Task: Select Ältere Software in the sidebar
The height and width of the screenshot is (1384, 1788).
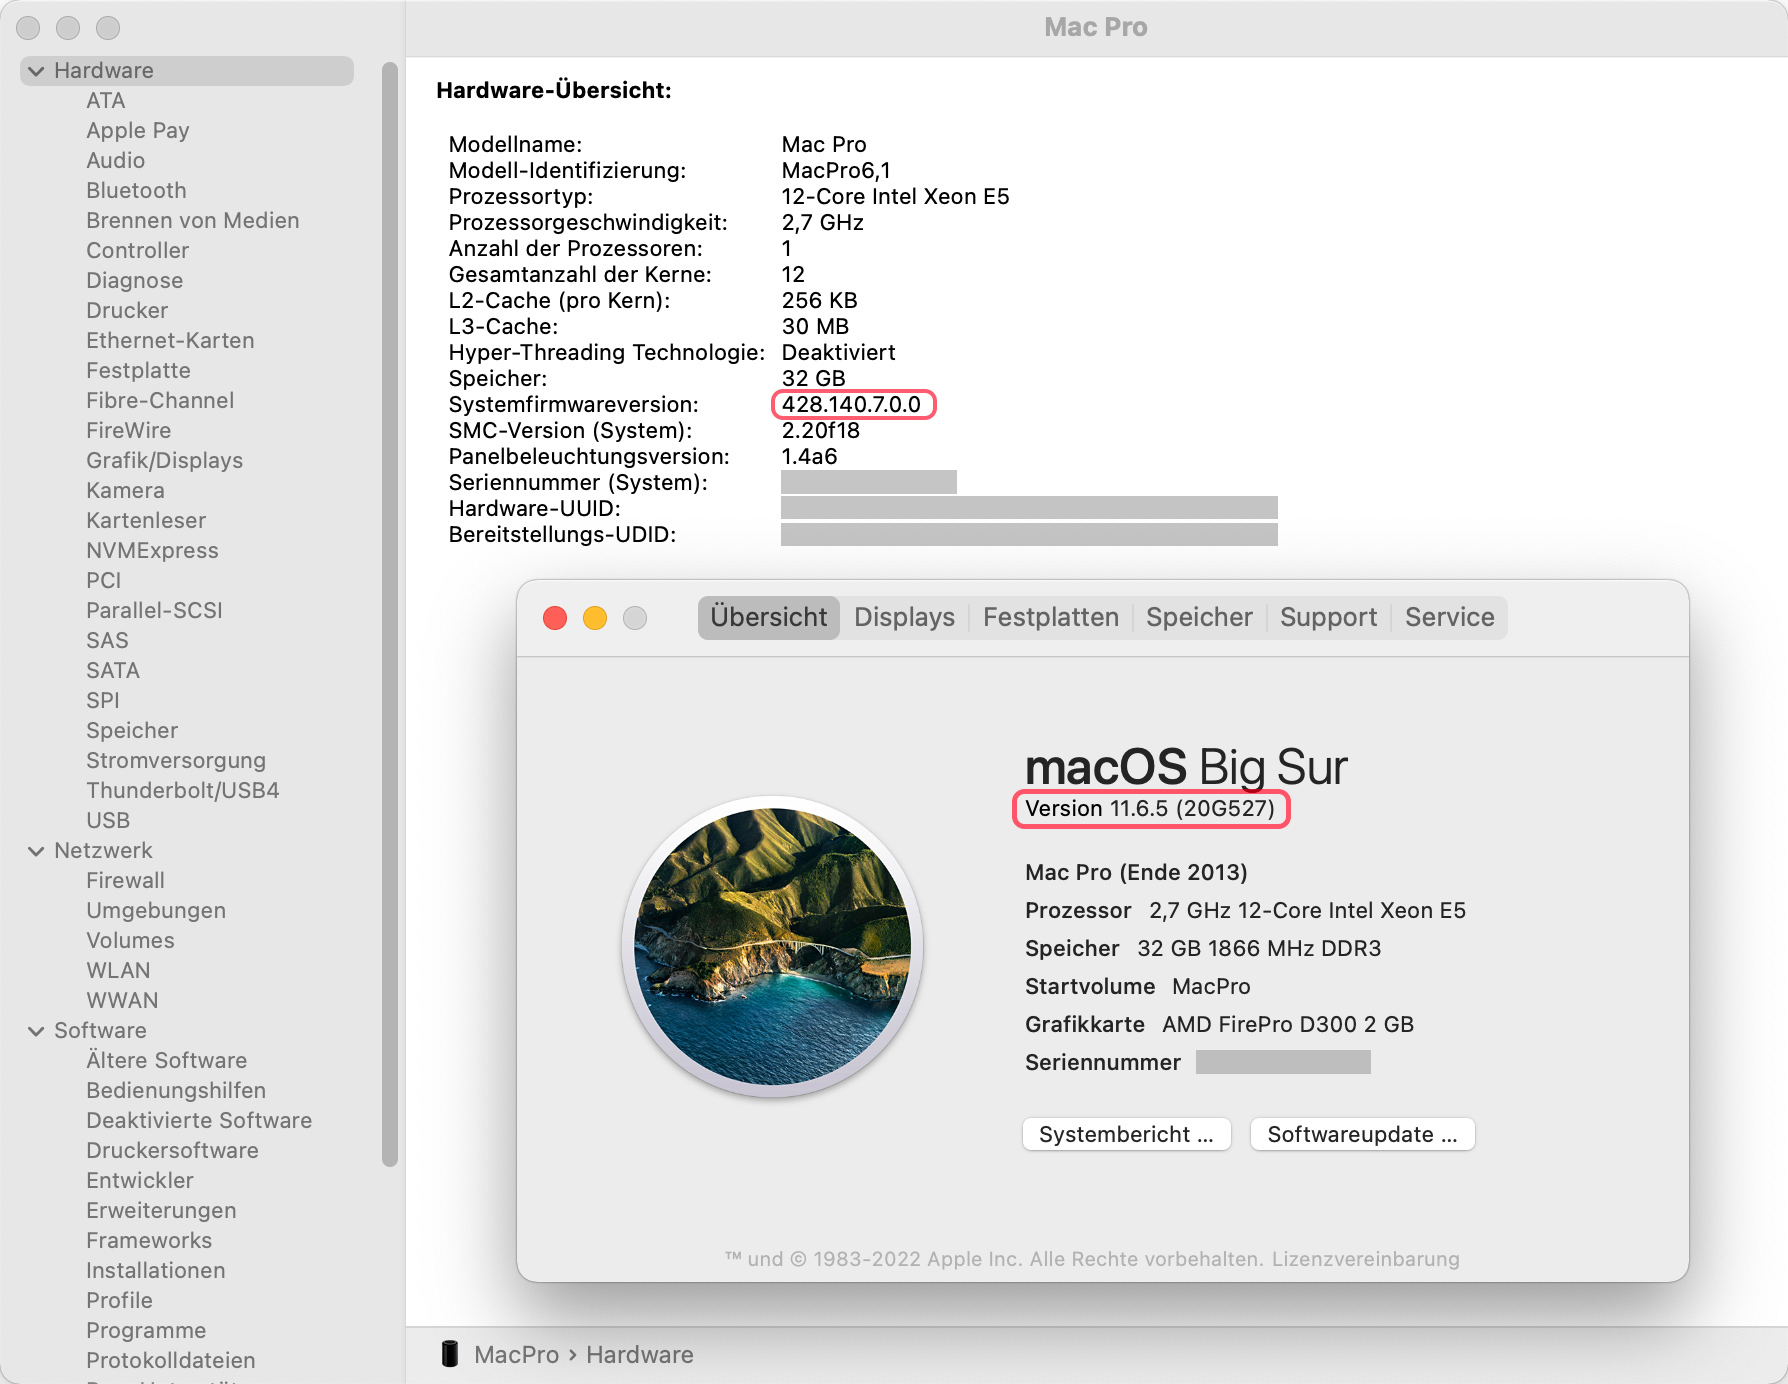Action: click(x=166, y=1061)
